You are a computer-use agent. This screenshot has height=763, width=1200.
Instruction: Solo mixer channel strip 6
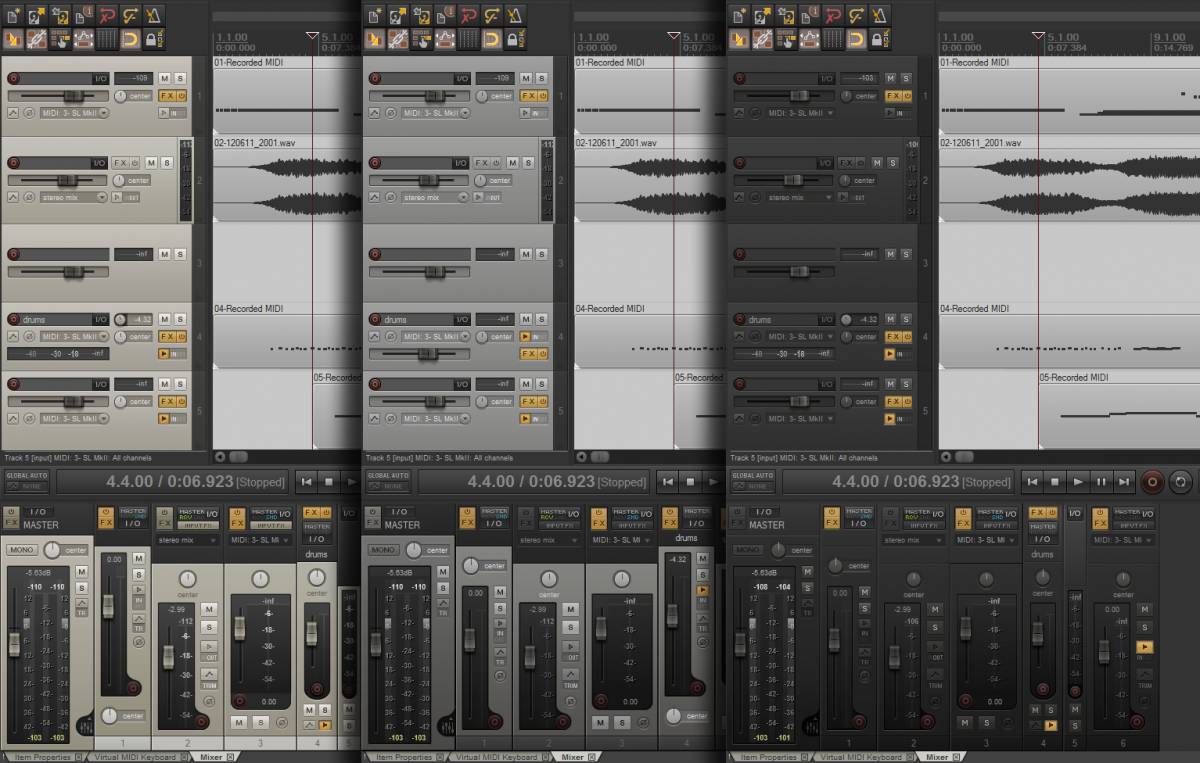coord(1145,627)
